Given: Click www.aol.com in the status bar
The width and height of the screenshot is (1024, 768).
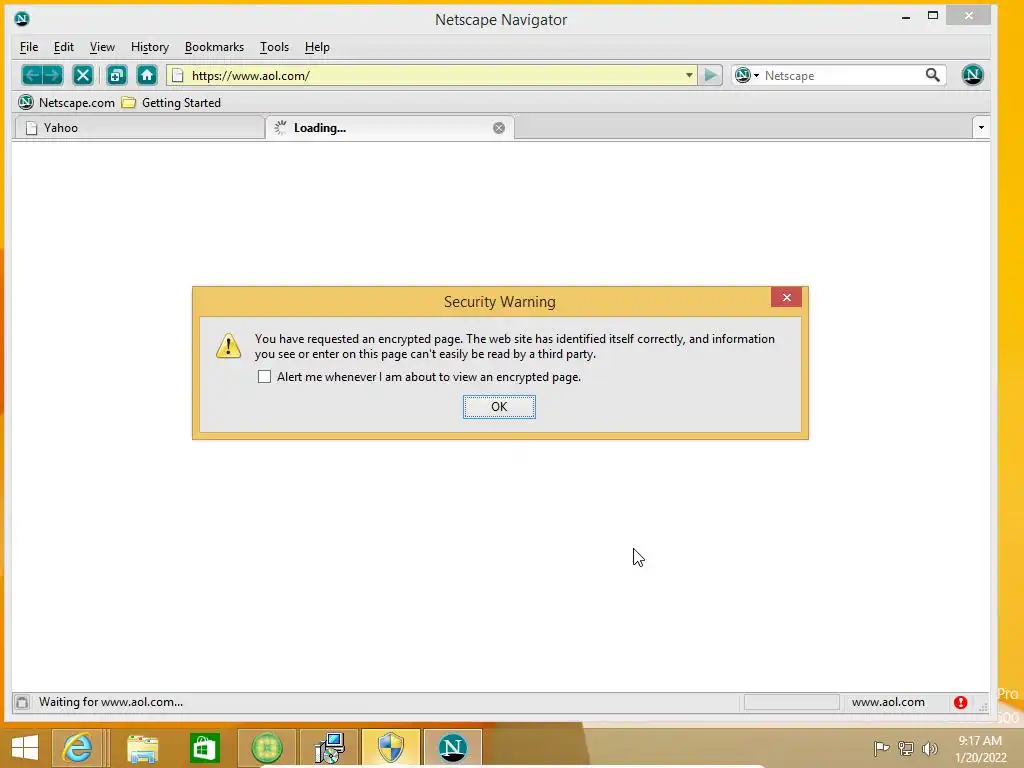Looking at the screenshot, I should click(x=888, y=702).
